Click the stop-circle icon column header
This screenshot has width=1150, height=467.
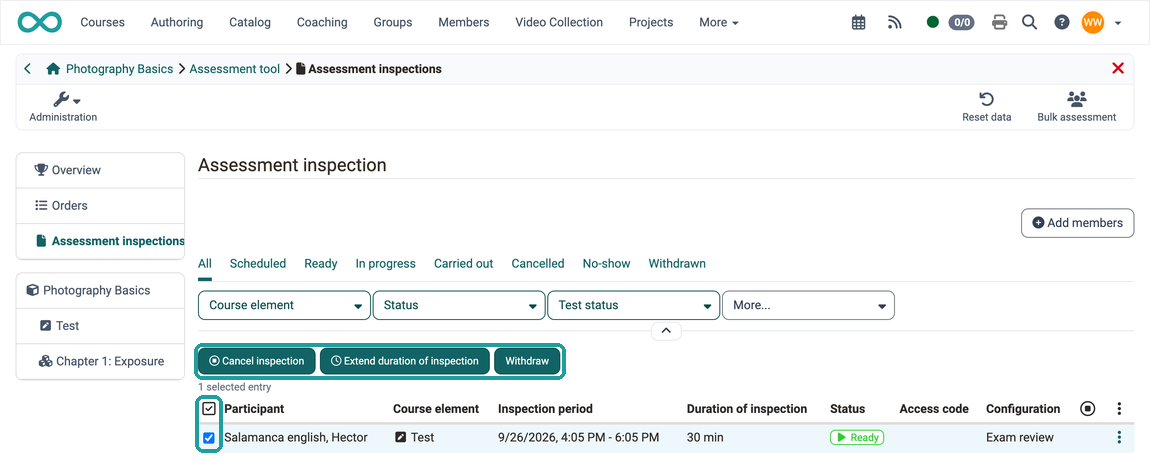(x=1088, y=408)
